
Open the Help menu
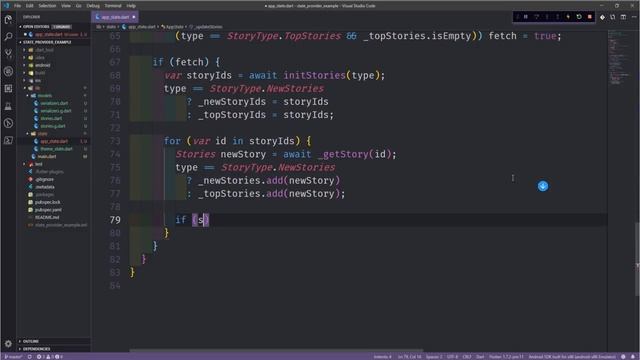(x=131, y=6)
